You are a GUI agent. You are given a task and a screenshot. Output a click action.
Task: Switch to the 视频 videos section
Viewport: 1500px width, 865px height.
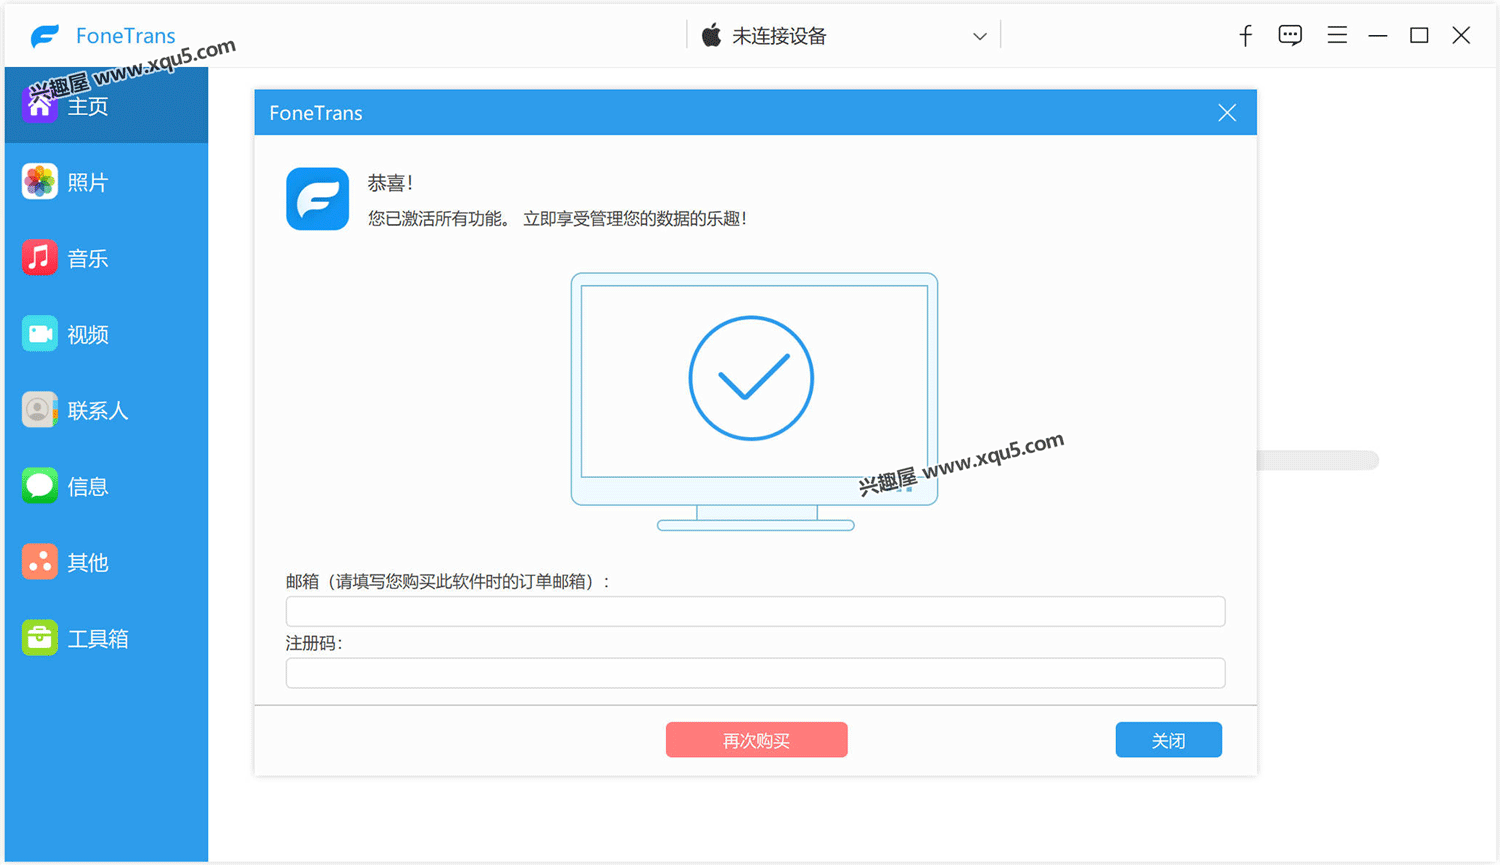pyautogui.click(x=106, y=334)
